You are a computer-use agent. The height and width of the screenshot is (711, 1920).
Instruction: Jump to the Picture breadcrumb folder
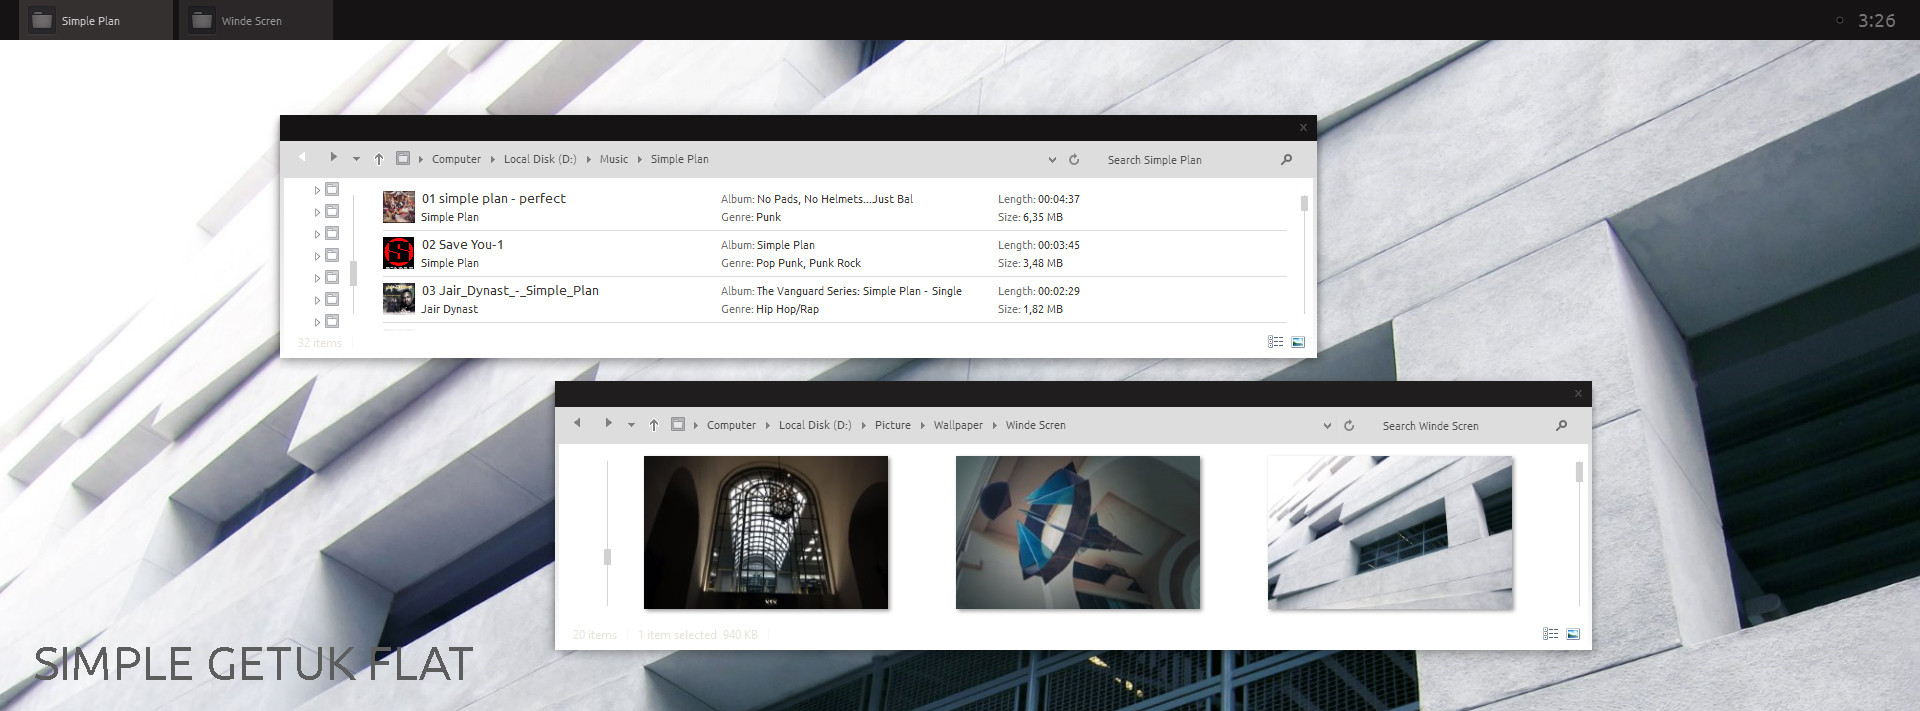[x=893, y=425]
